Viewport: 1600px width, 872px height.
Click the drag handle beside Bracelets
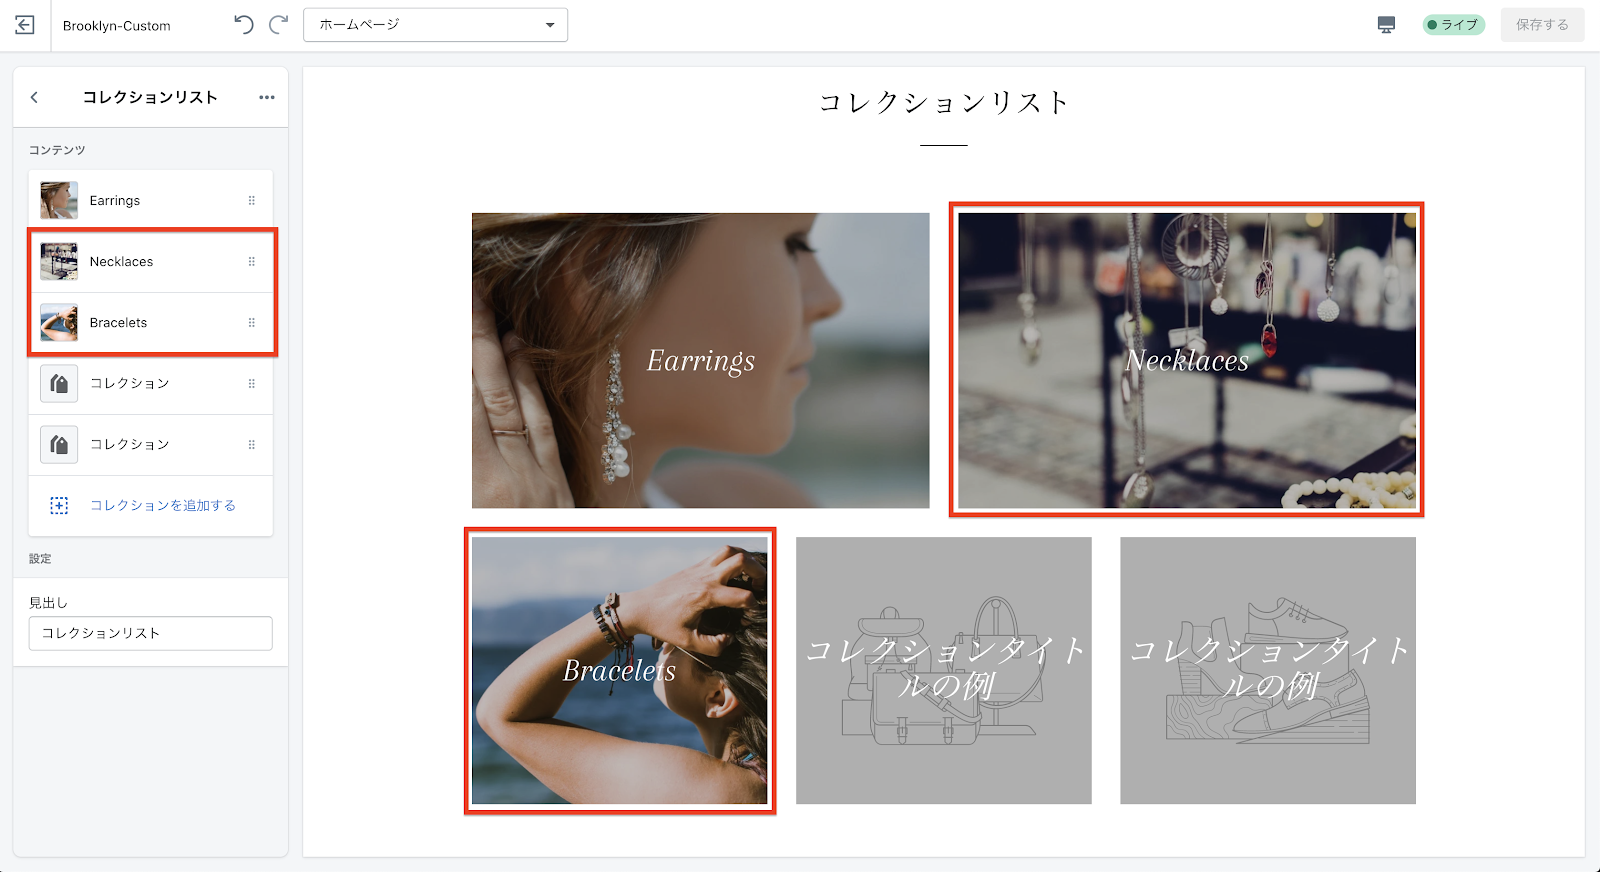click(x=251, y=323)
